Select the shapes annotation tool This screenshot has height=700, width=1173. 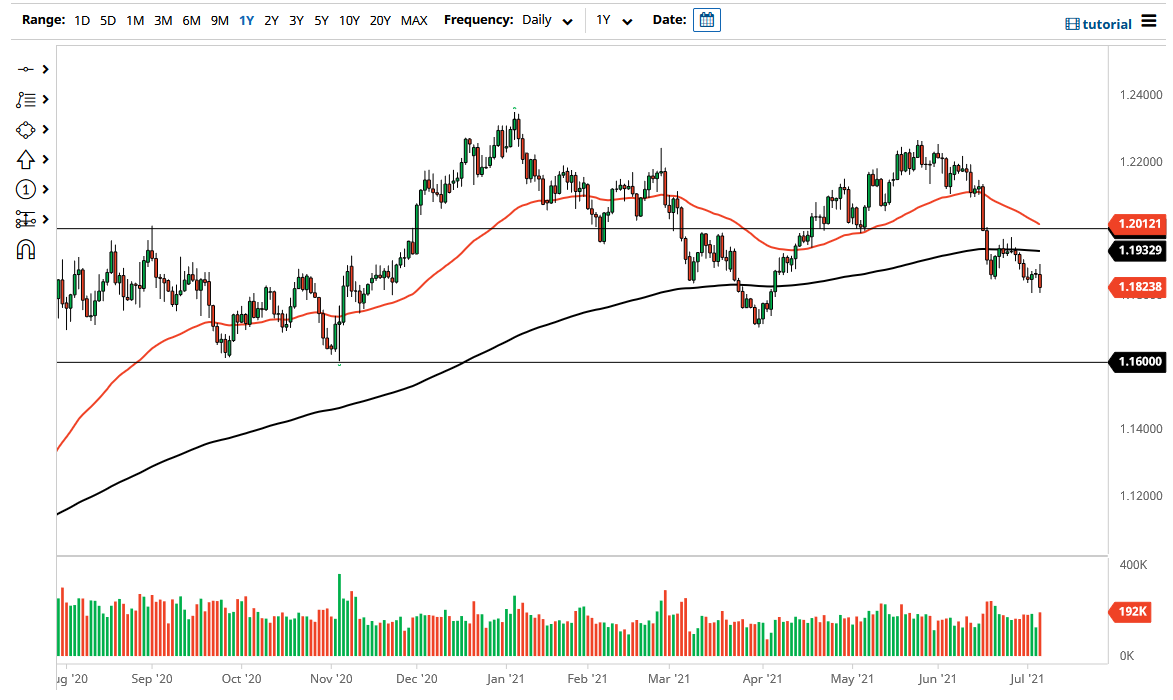27,129
